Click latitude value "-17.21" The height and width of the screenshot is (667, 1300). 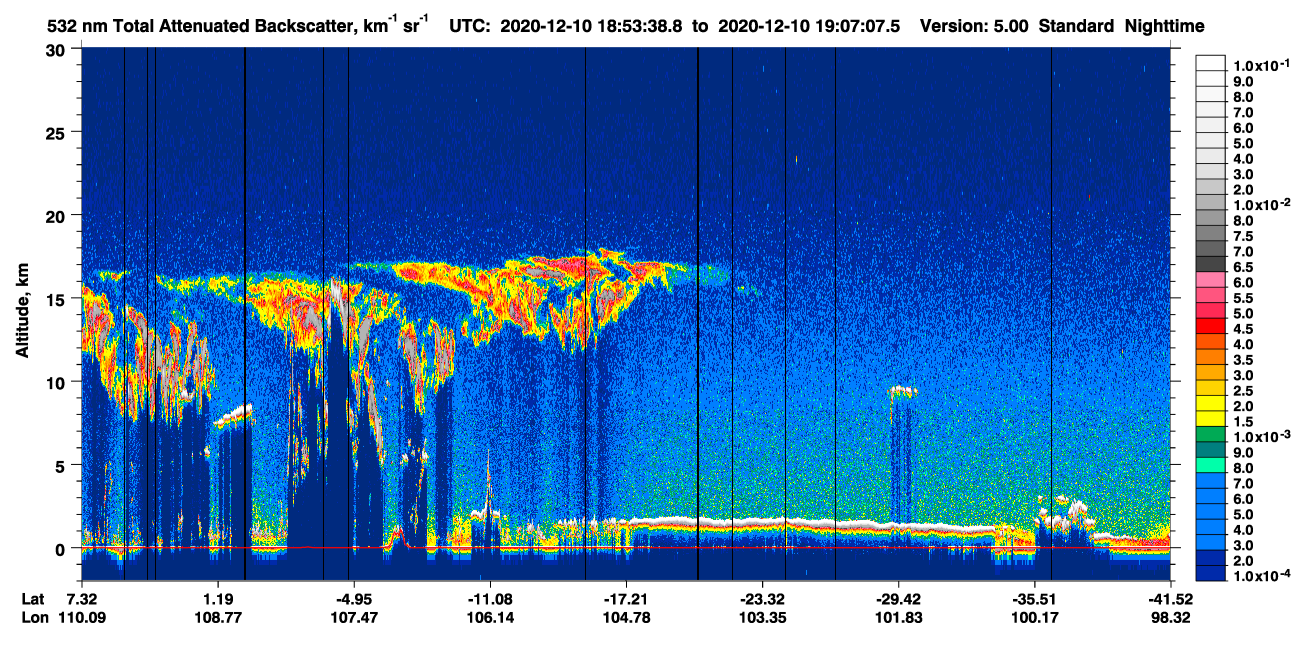tap(625, 599)
